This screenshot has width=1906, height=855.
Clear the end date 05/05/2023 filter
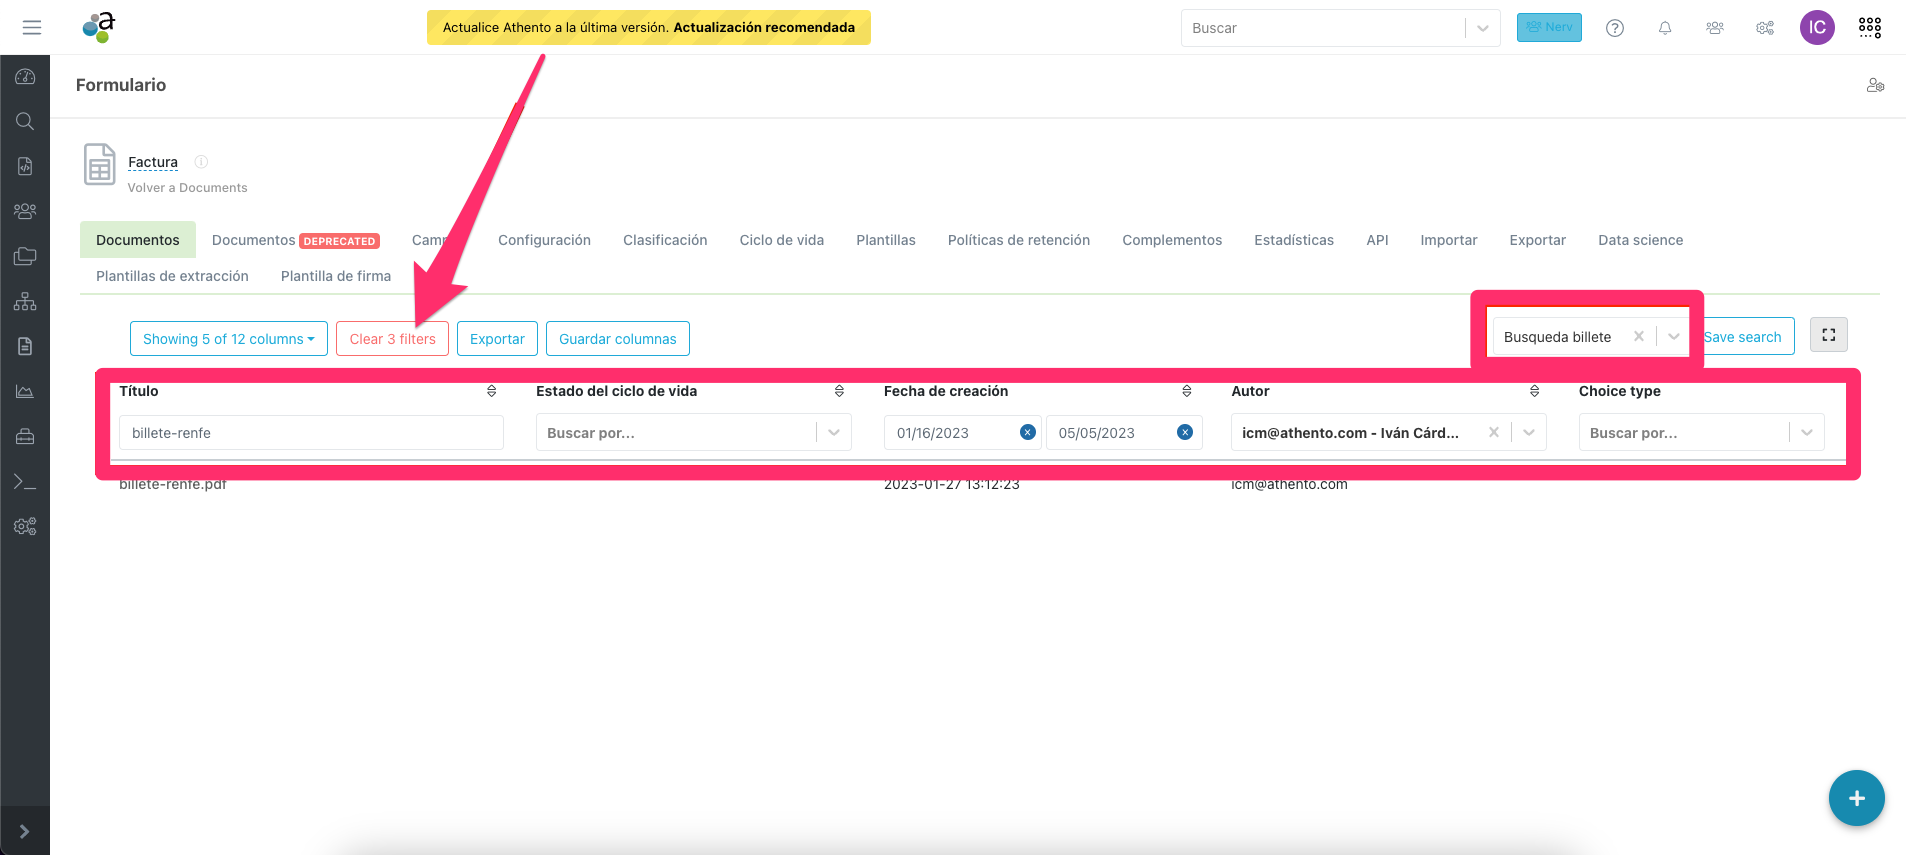[1185, 432]
